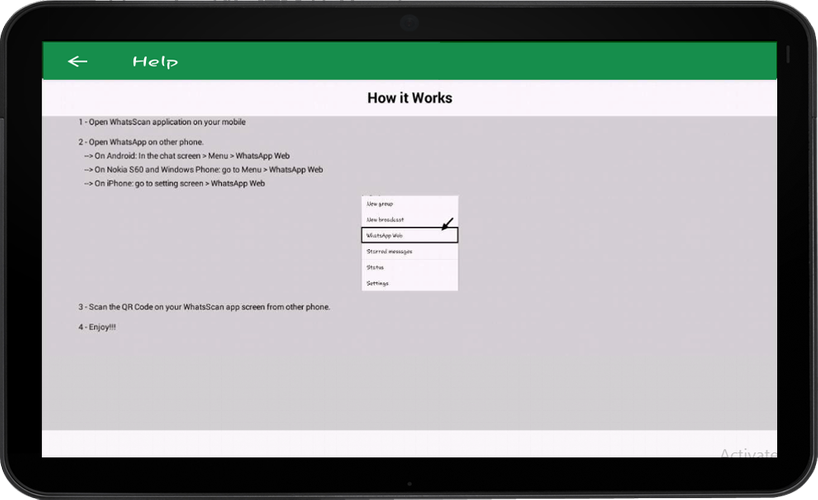
Task: Click step 4 'Enjoy!!!' text
Action: pos(97,327)
